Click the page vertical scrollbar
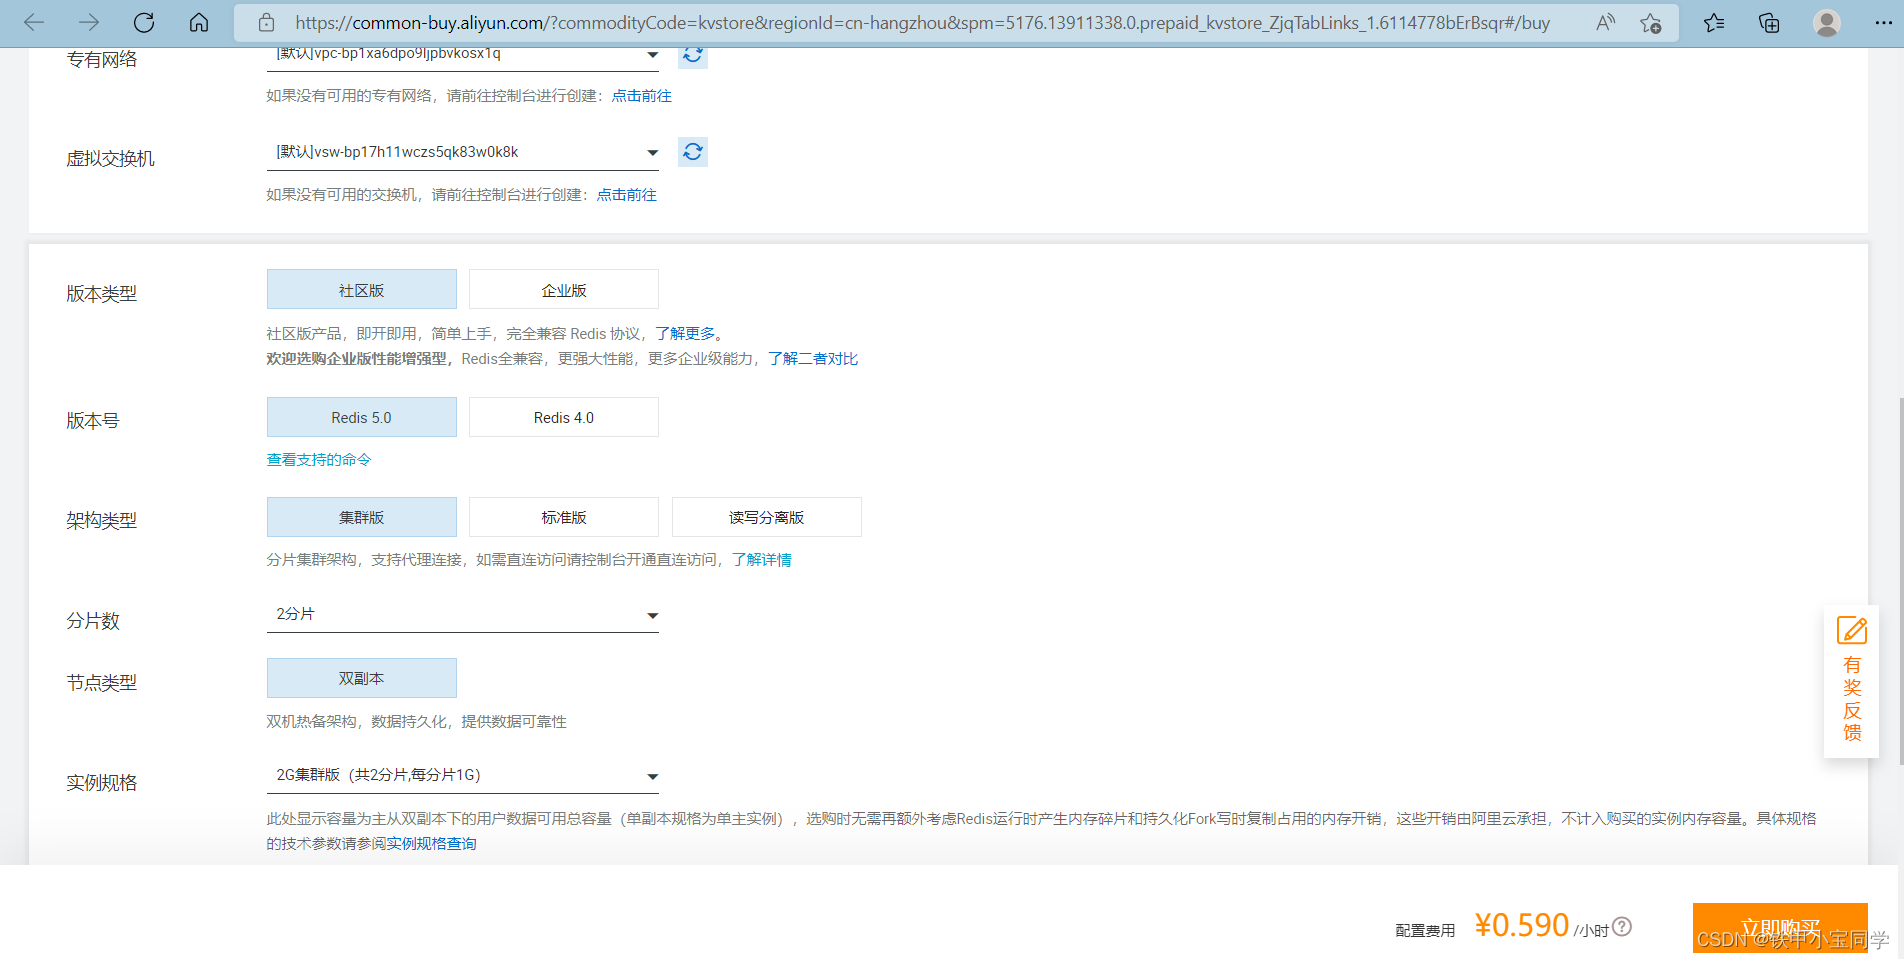This screenshot has height=959, width=1904. [1900, 580]
